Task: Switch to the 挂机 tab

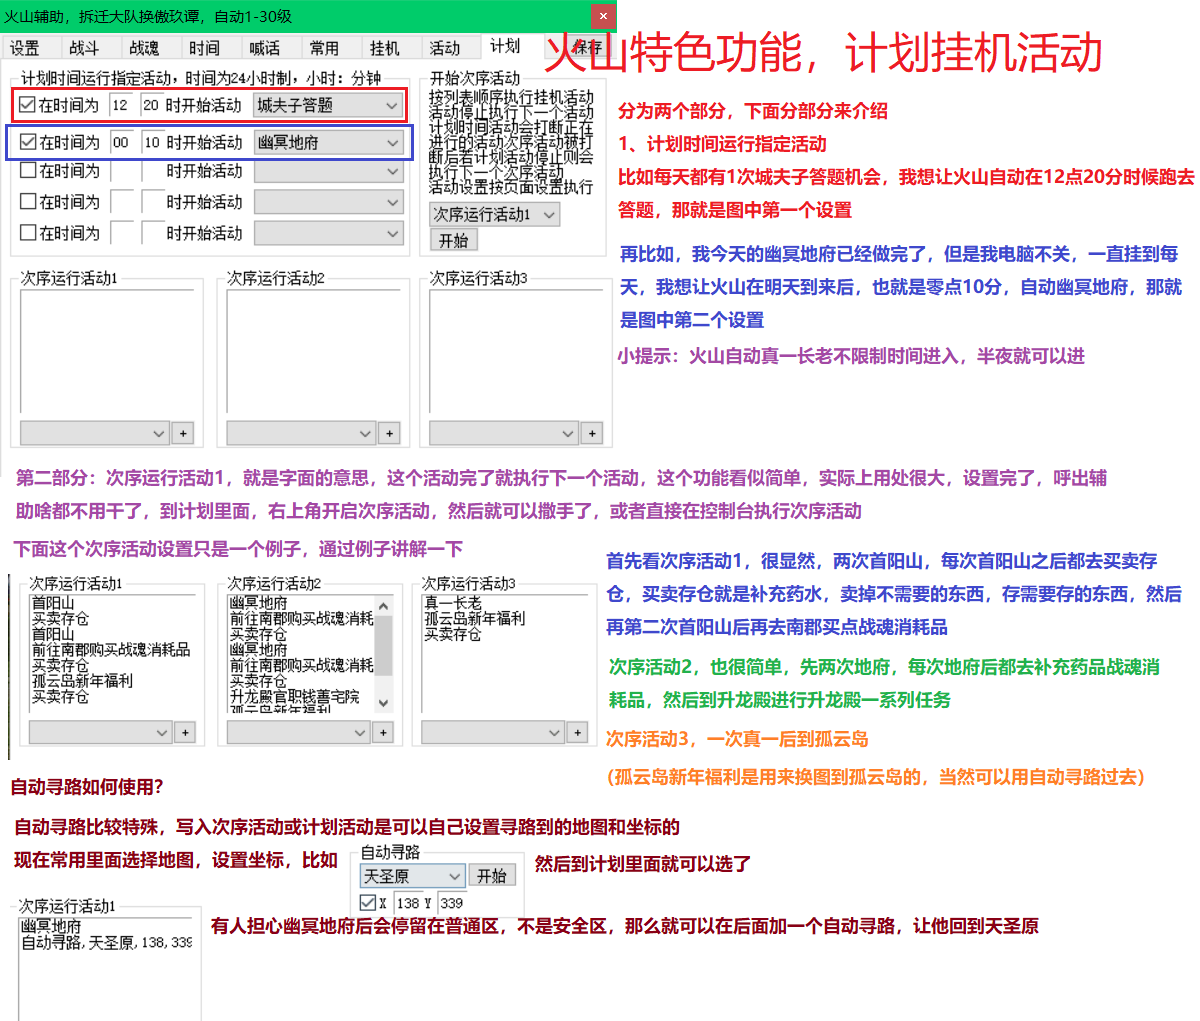Action: coord(385,48)
